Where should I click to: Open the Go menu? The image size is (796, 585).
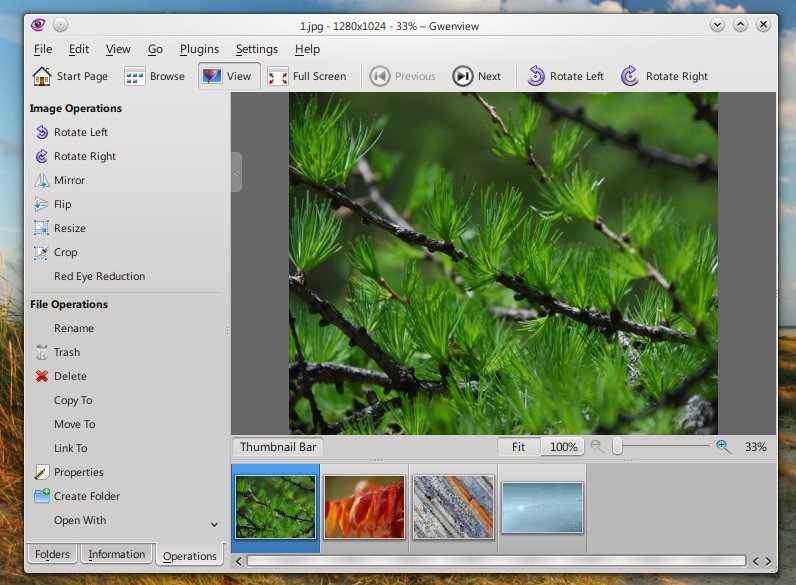pos(155,49)
